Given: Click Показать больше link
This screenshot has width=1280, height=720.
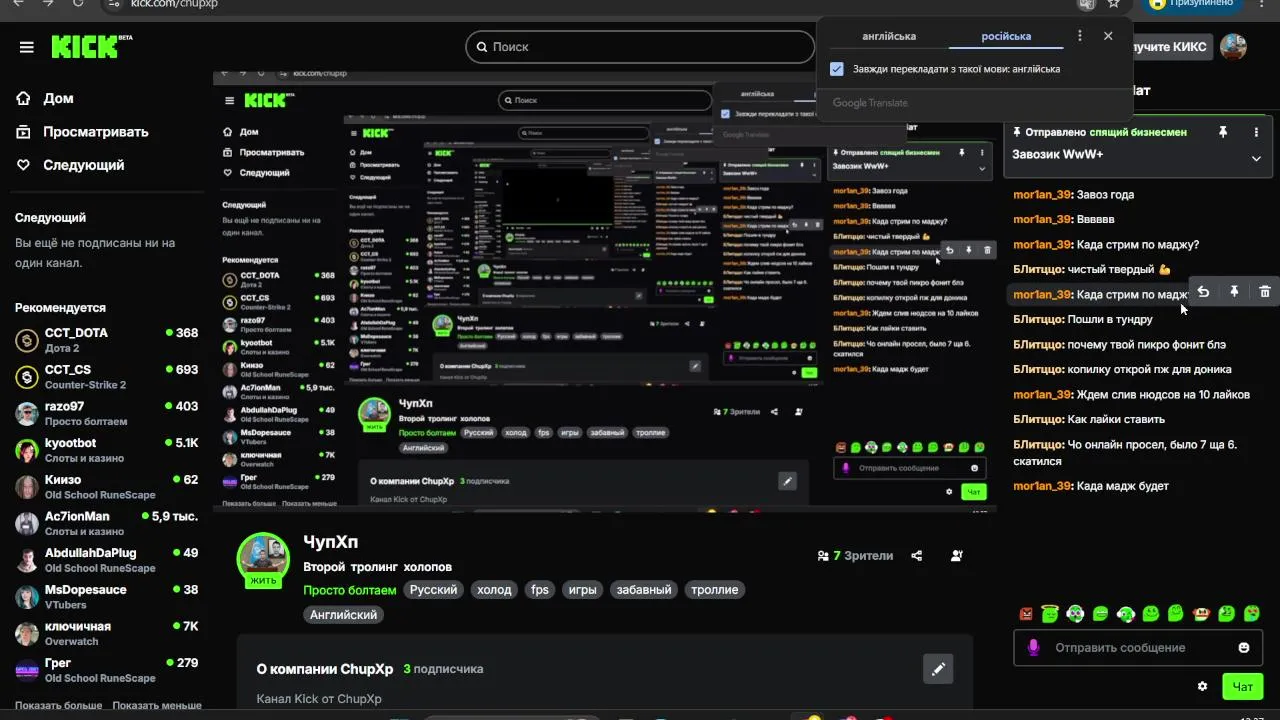Looking at the screenshot, I should pyautogui.click(x=58, y=706).
